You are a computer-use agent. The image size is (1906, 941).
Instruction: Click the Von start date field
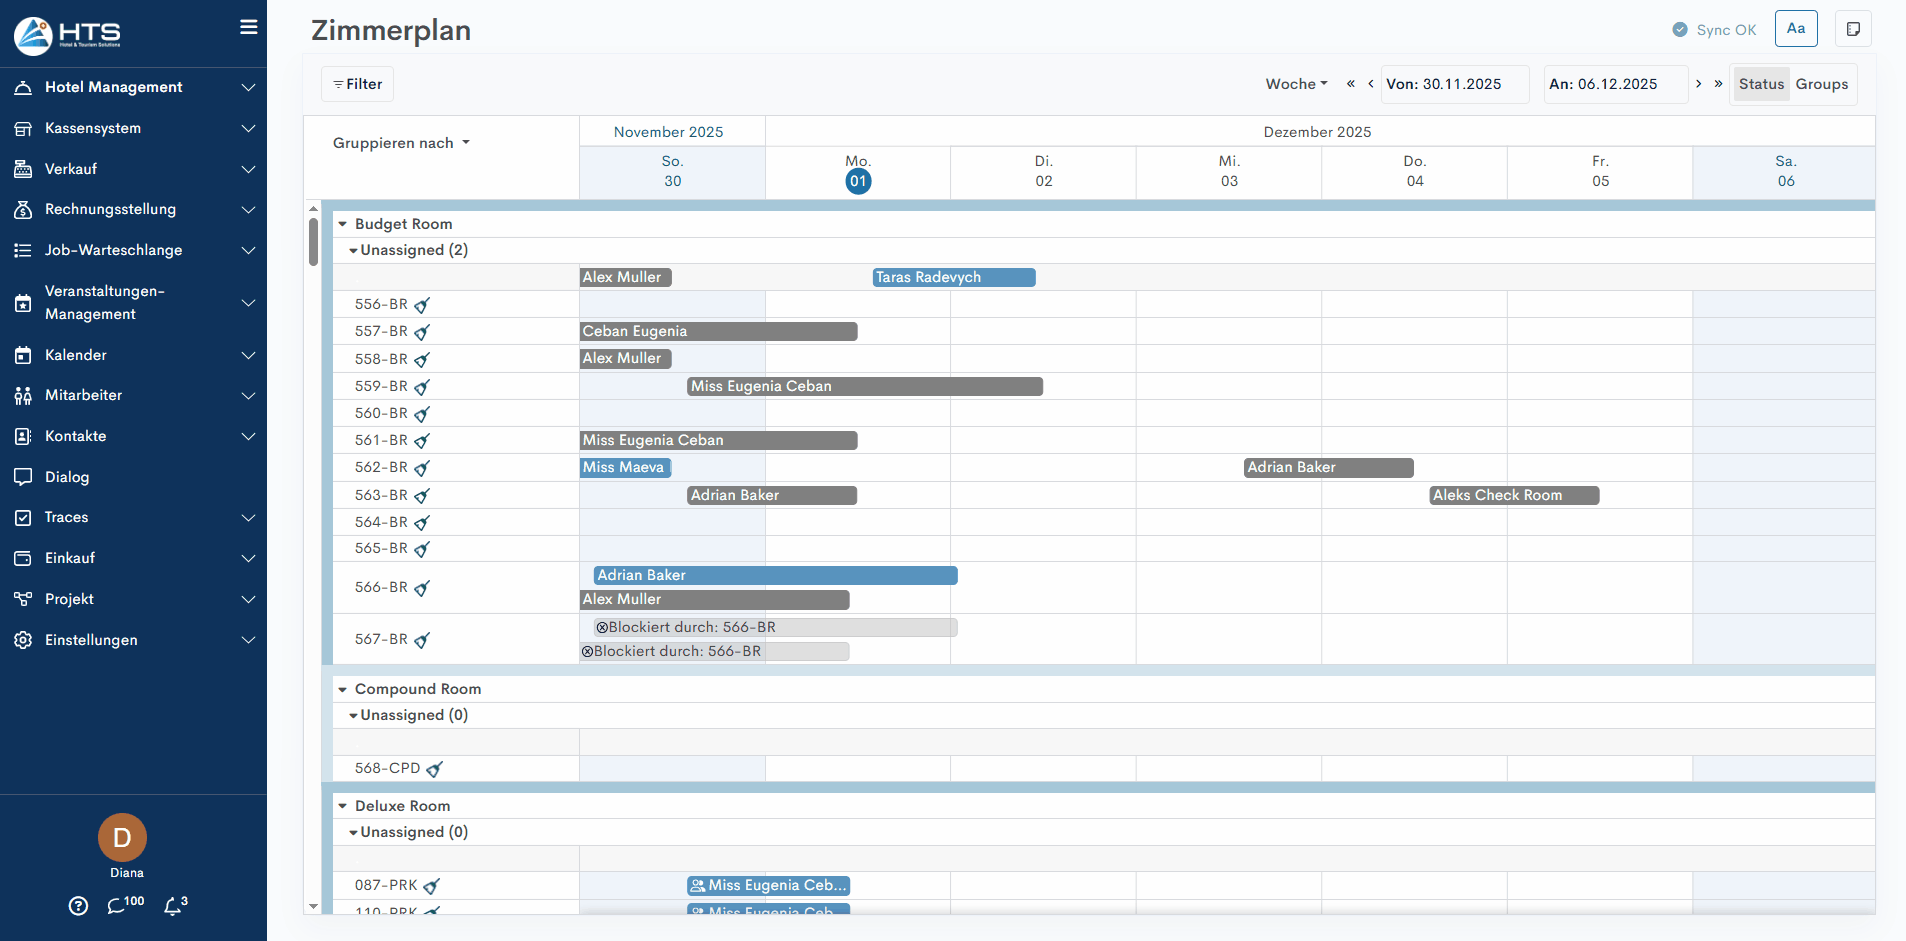1454,84
